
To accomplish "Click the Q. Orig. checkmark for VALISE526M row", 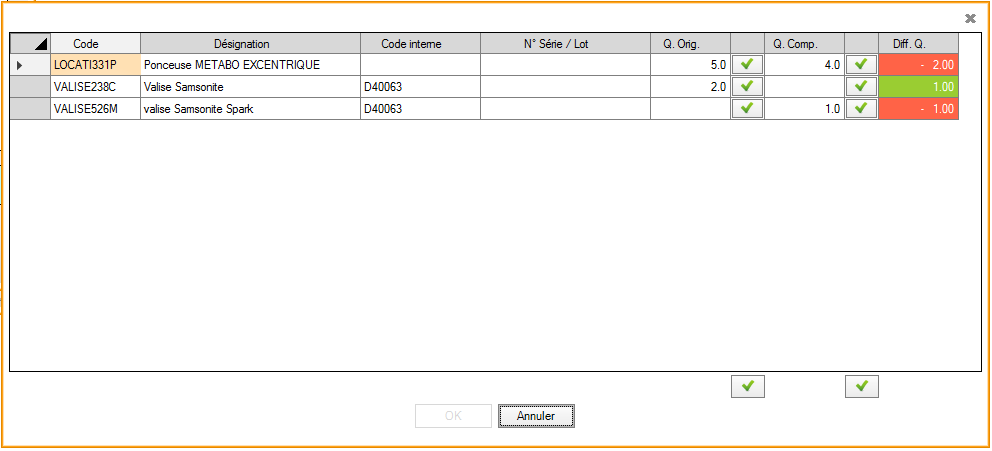I will point(747,108).
